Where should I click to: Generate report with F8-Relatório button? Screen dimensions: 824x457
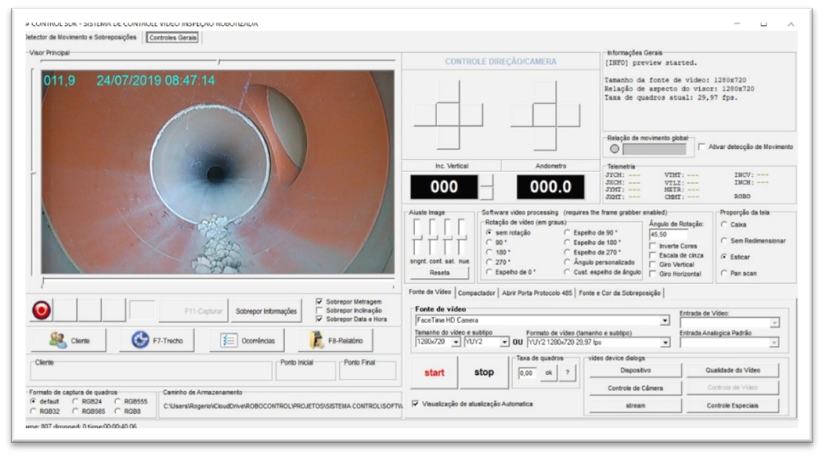coord(335,340)
